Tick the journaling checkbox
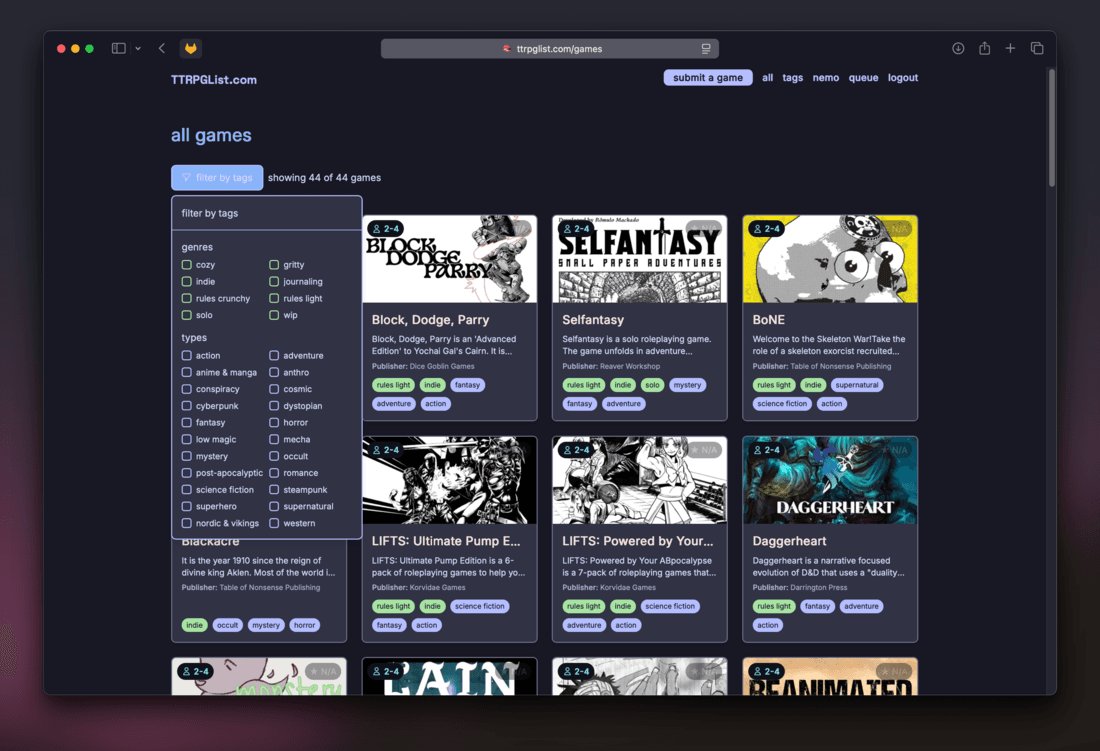Viewport: 1100px width, 751px height. (x=274, y=282)
